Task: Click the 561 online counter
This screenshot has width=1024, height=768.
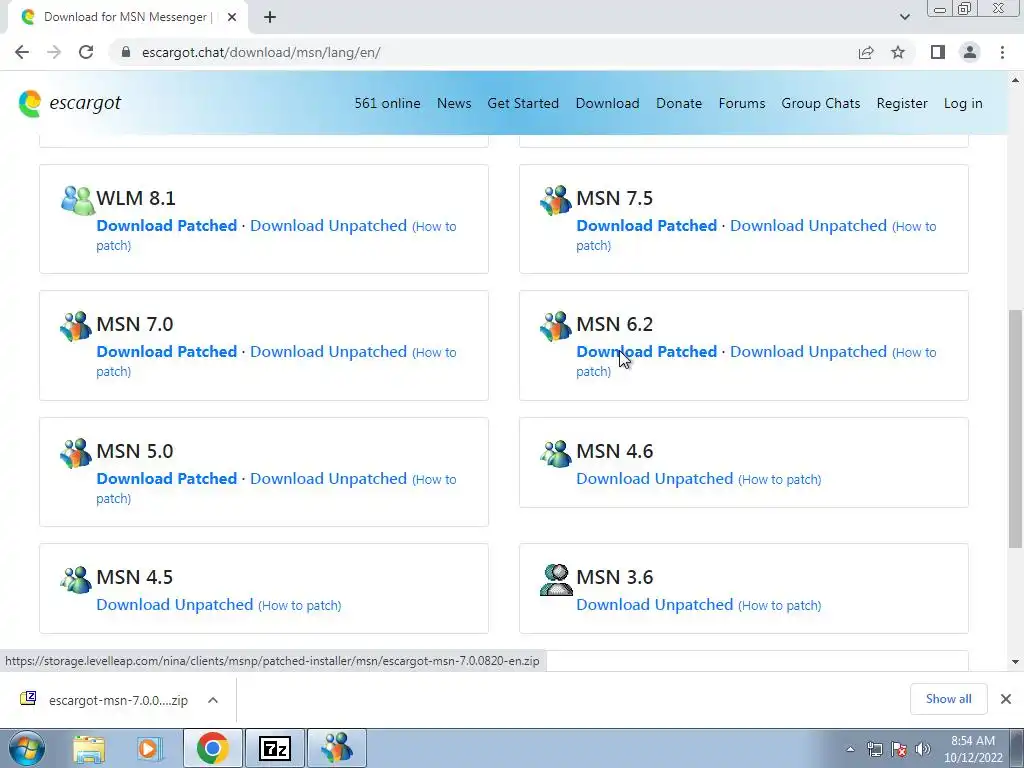Action: click(x=387, y=103)
